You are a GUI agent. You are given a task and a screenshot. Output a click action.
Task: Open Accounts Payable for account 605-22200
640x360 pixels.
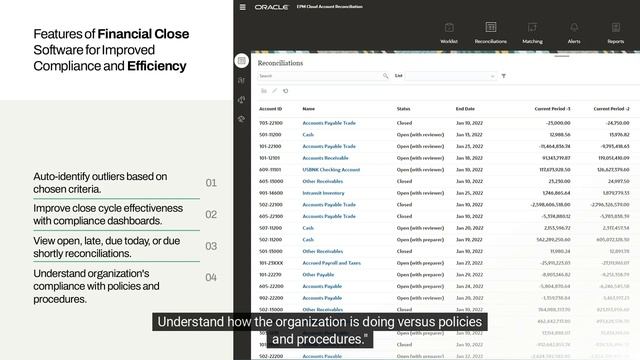pyautogui.click(x=322, y=287)
